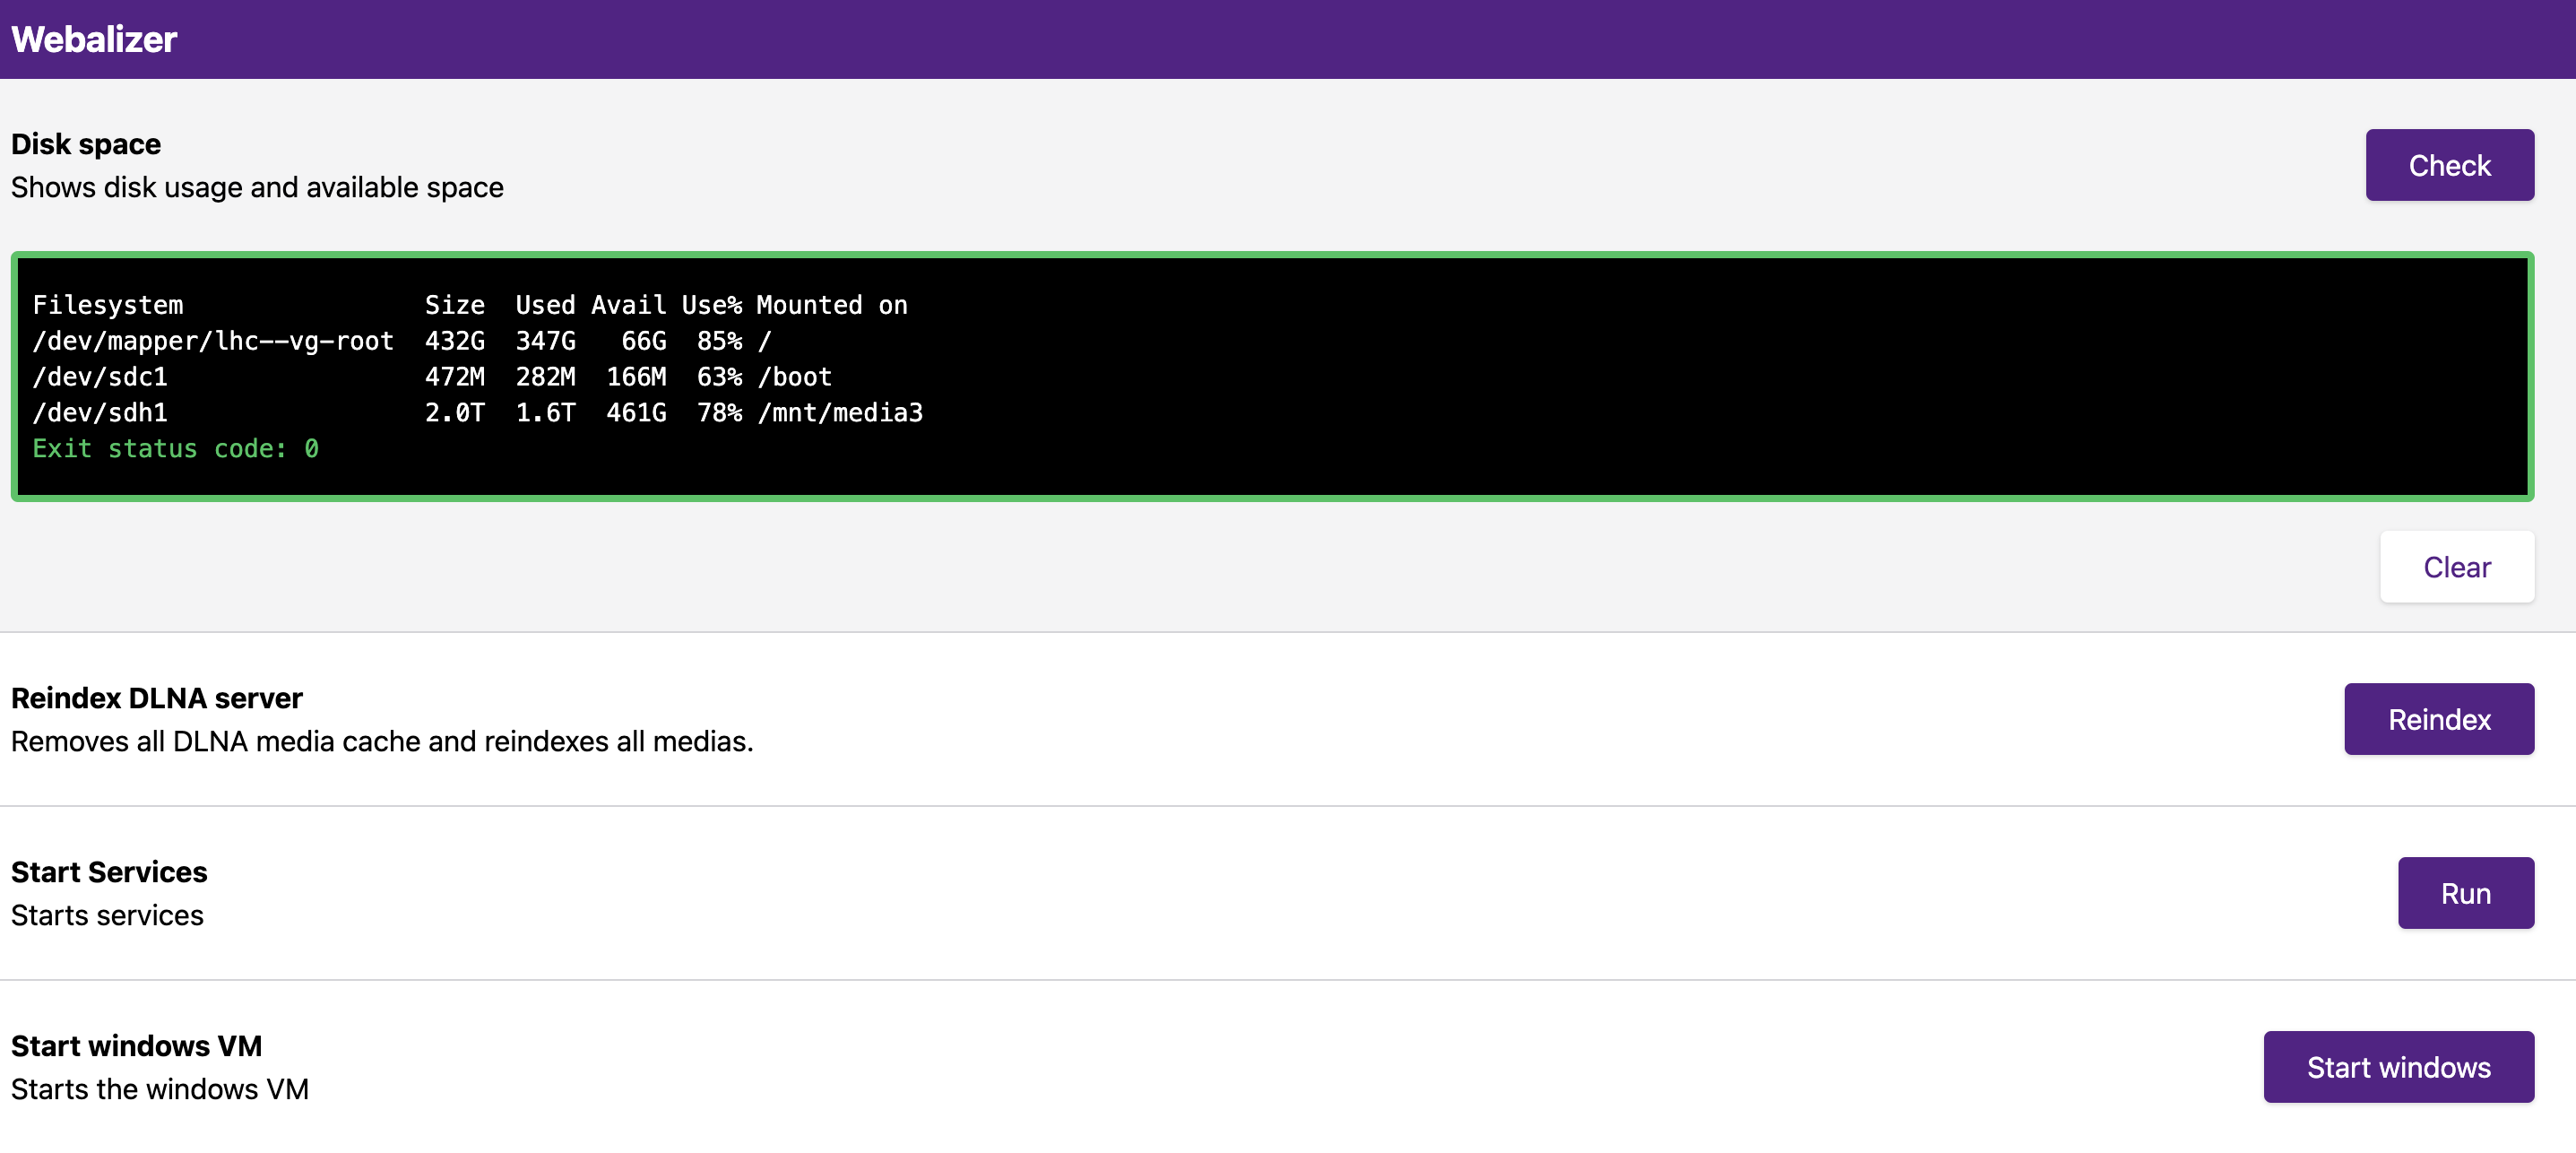Viewport: 2576px width, 1153px height.
Task: Click 'Starts the windows VM' description
Action: coord(160,1090)
